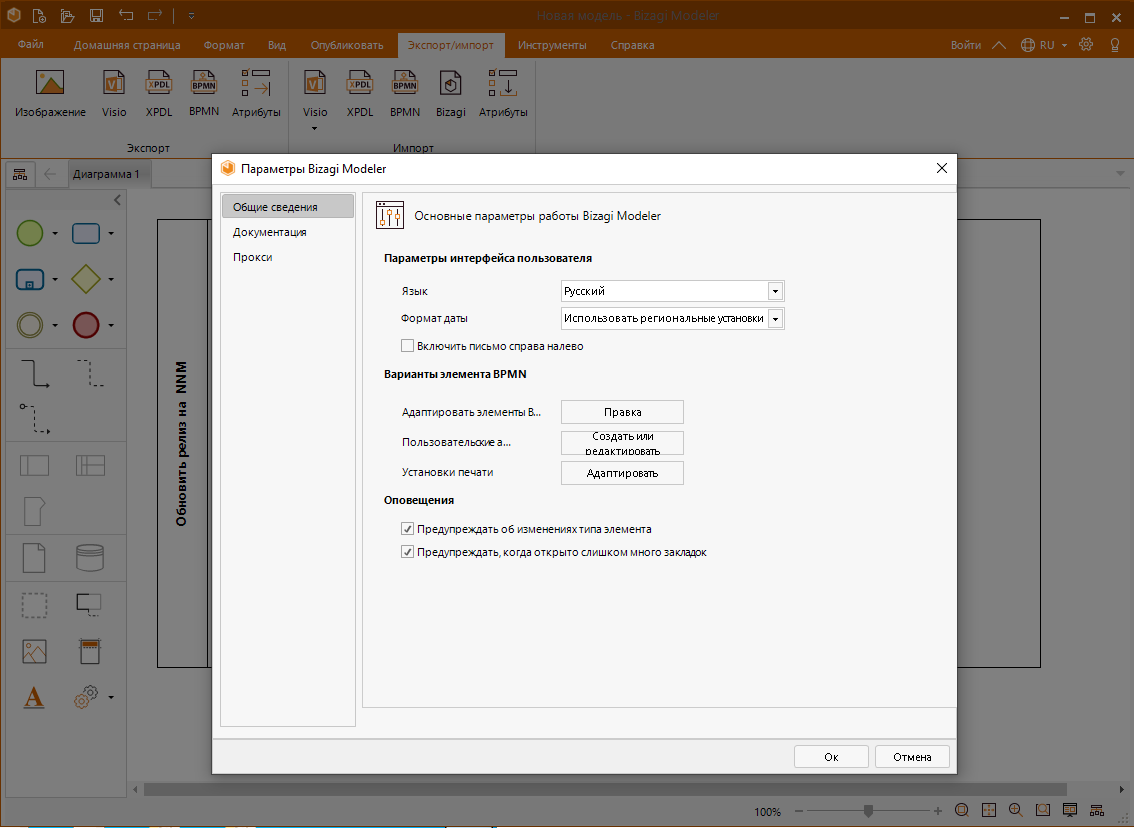Select the green start event shape

click(x=30, y=234)
